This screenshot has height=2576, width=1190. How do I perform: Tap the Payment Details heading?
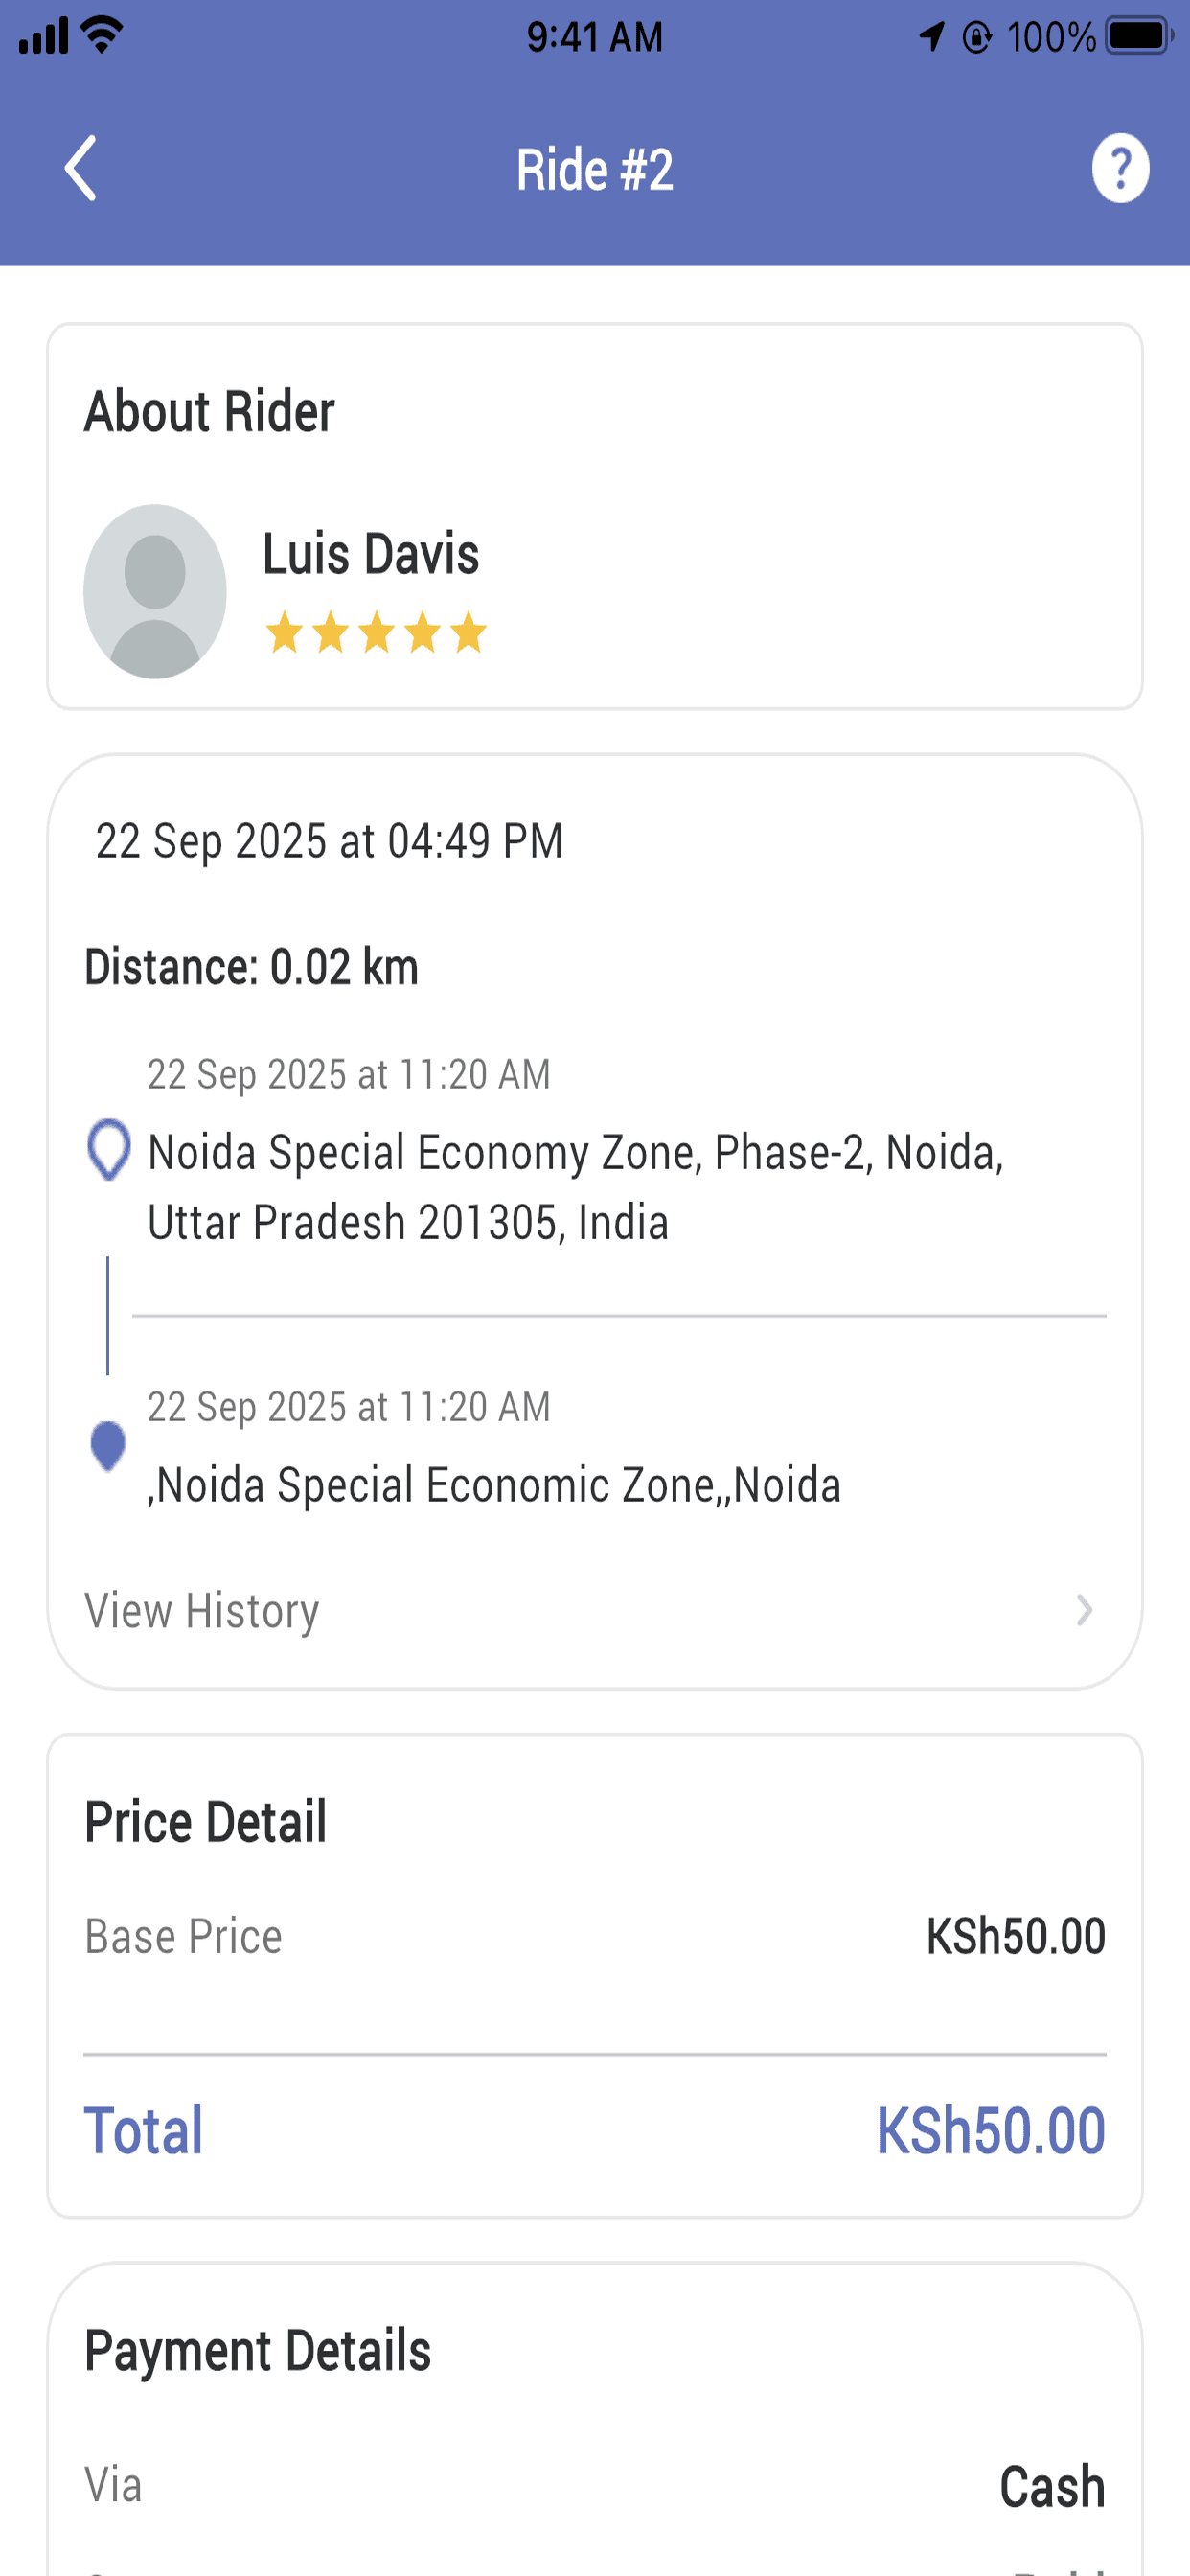click(x=258, y=2350)
